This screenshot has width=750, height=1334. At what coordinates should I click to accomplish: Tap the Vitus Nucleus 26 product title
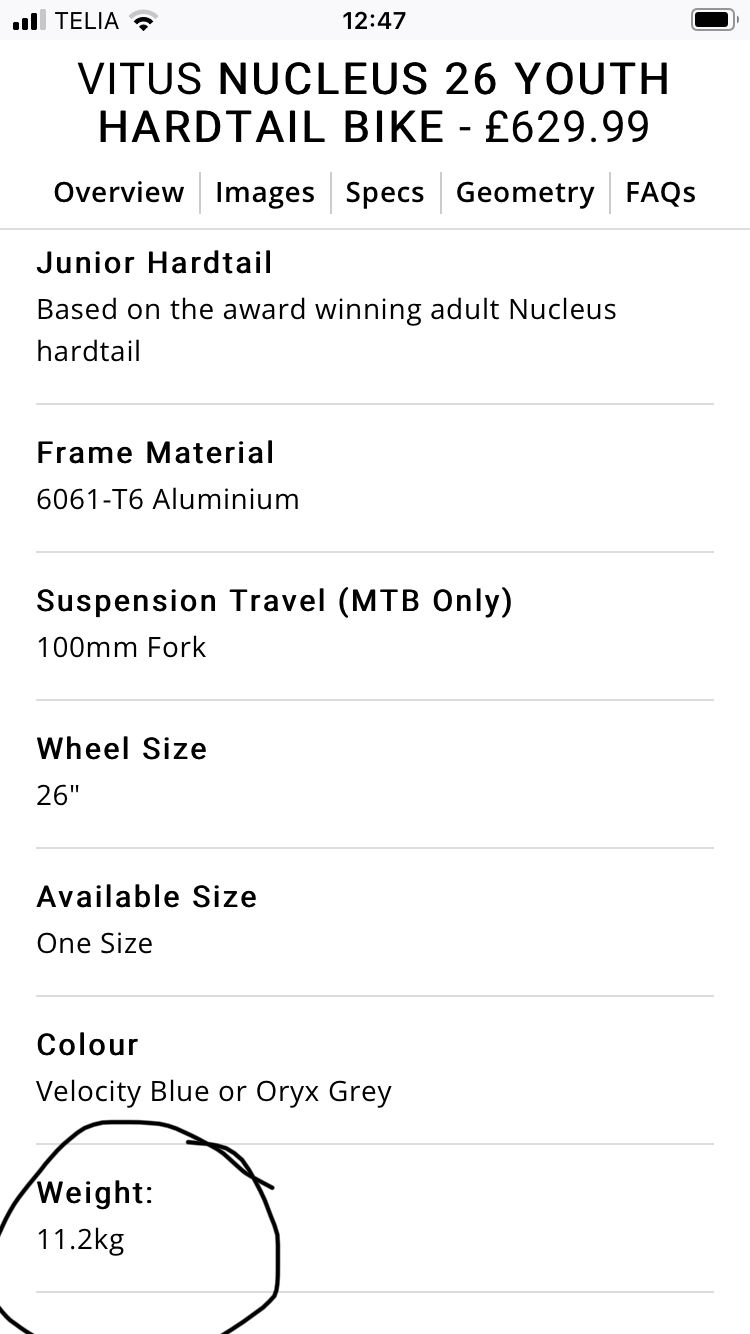[x=374, y=103]
